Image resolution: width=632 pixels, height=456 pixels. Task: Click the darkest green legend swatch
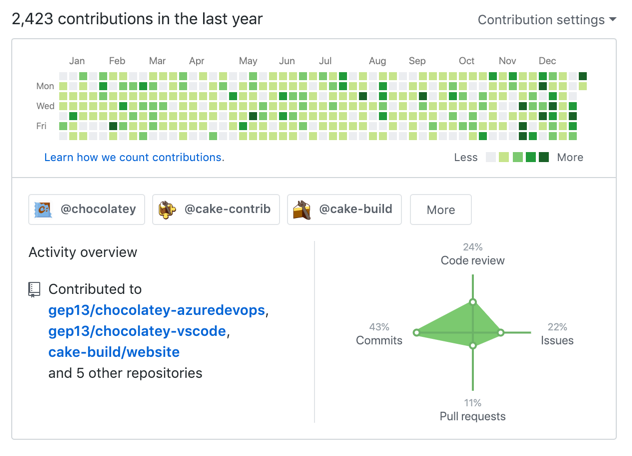pos(544,157)
